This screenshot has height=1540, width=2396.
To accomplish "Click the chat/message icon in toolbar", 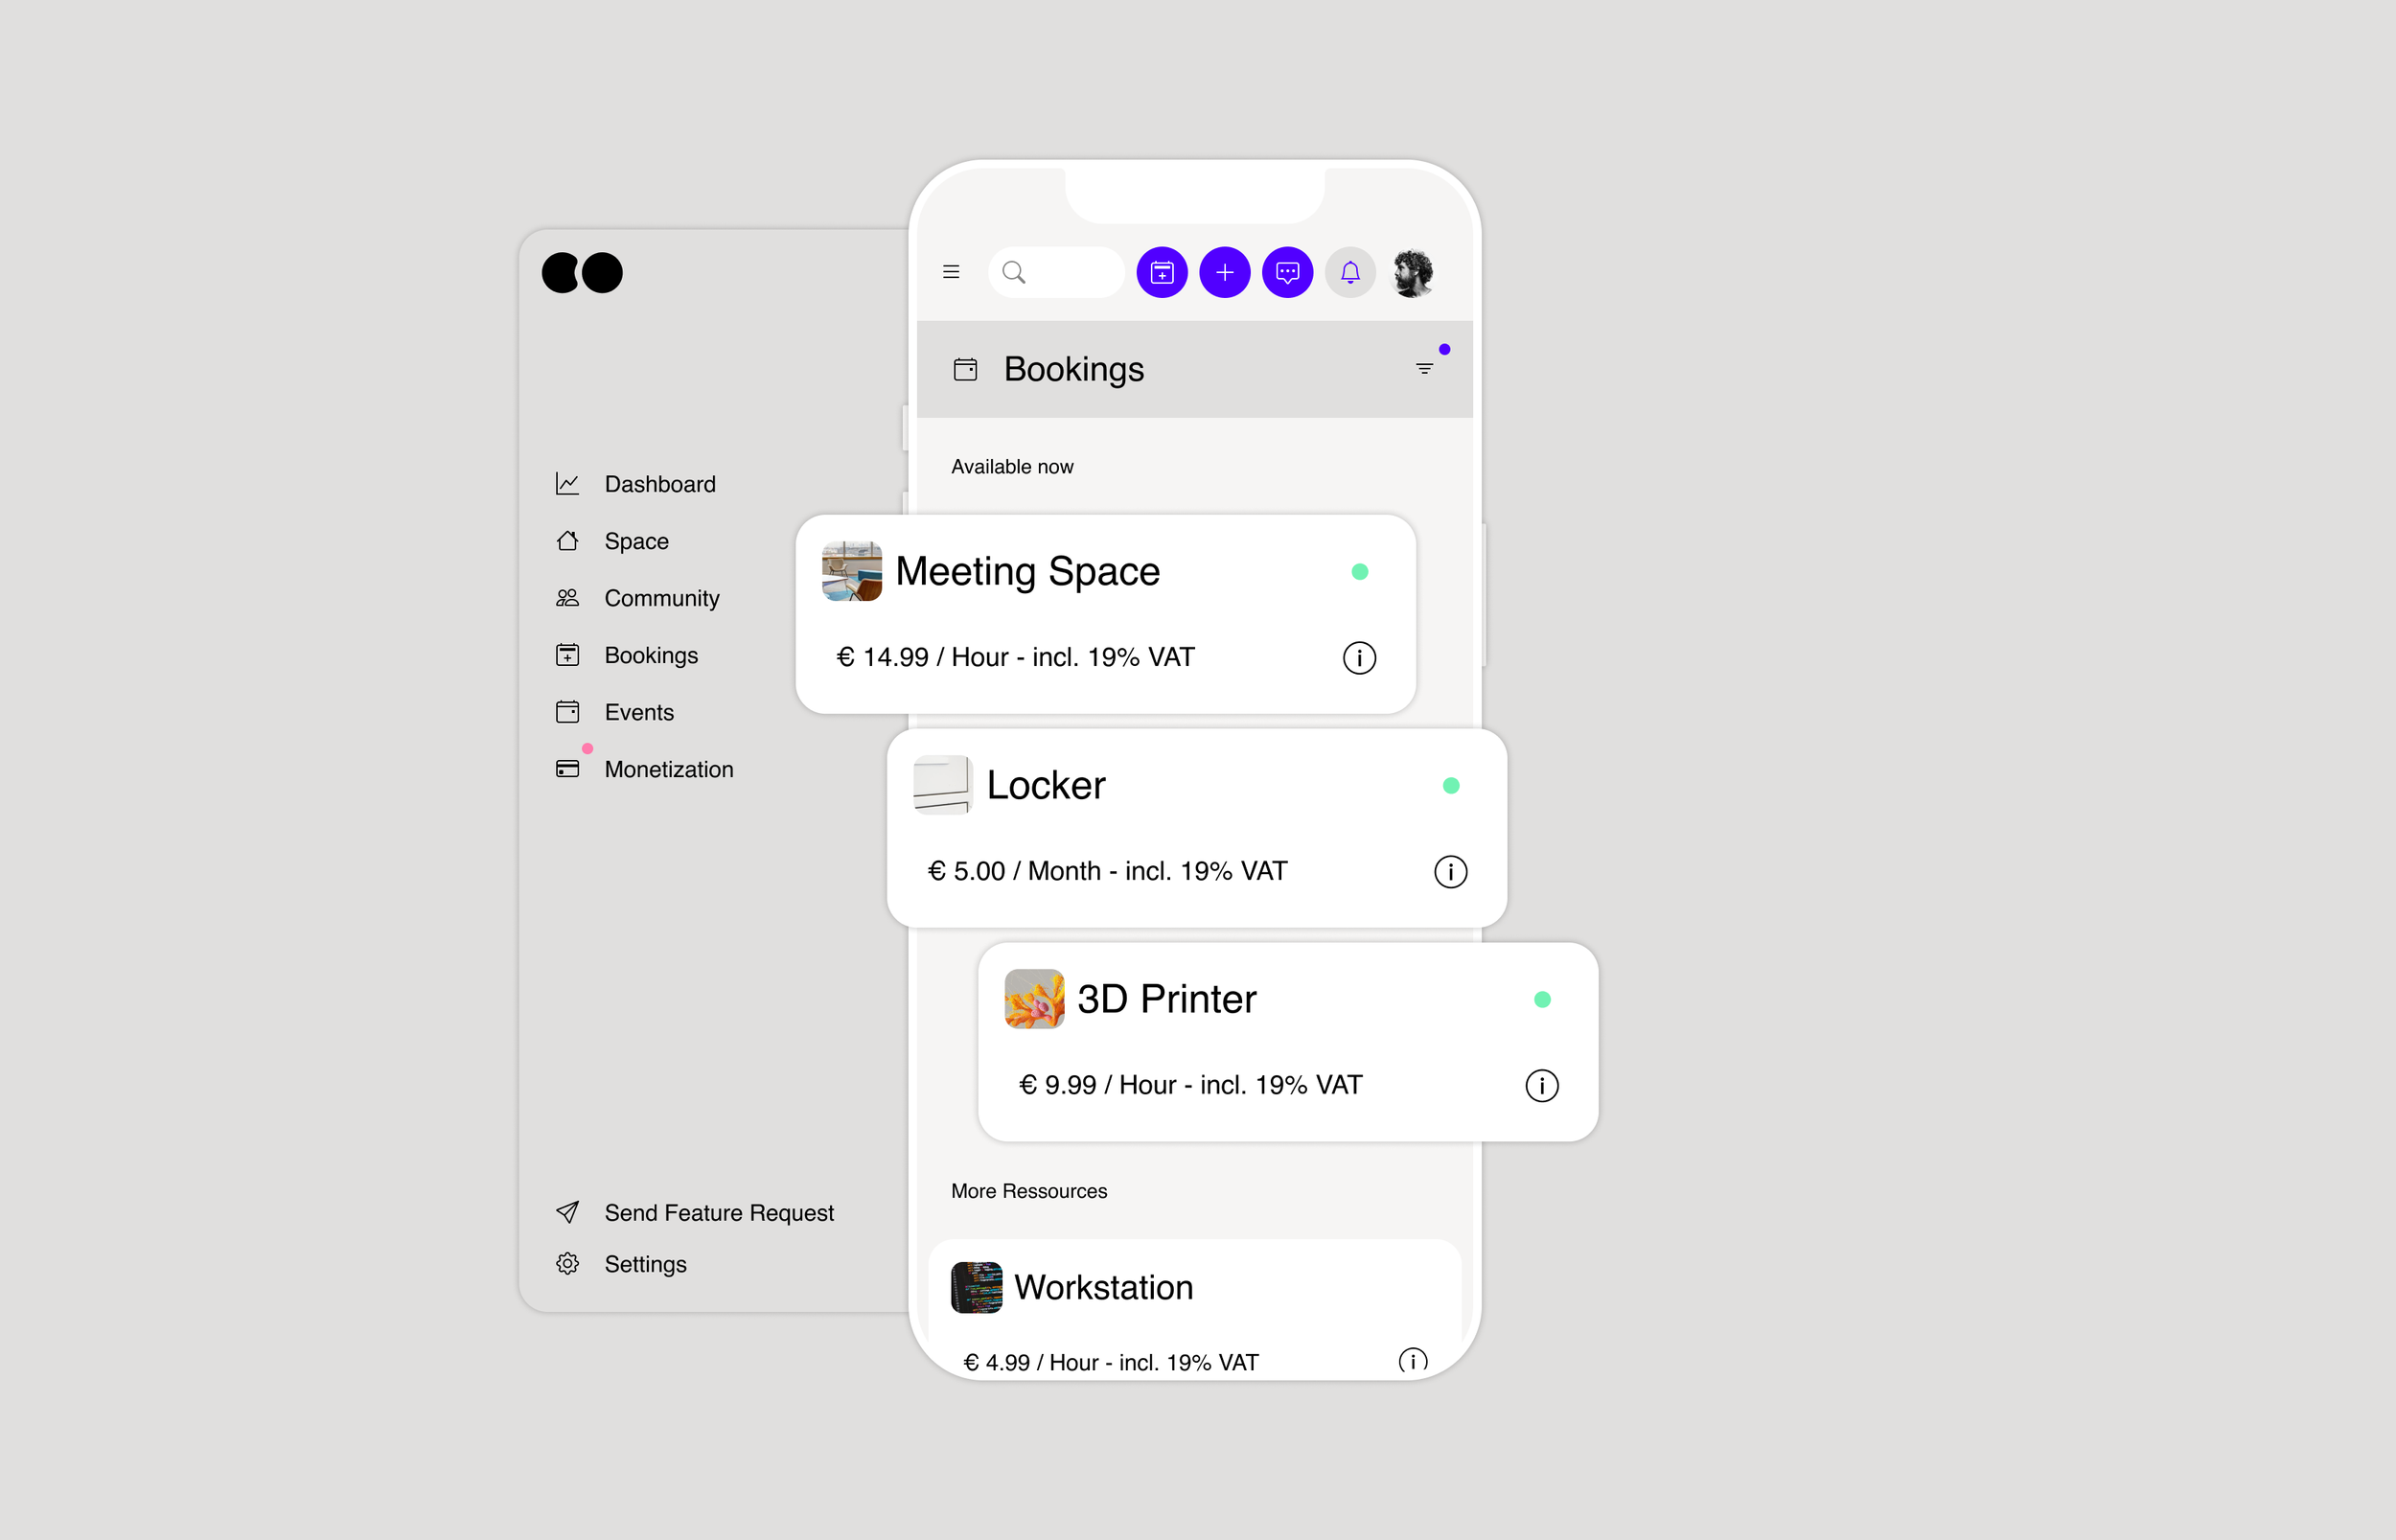I will point(1289,270).
